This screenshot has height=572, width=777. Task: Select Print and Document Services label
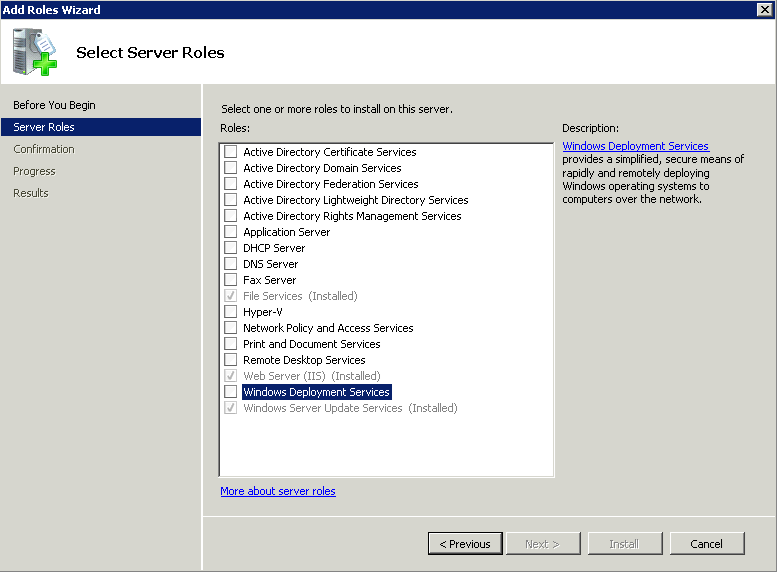pos(312,344)
